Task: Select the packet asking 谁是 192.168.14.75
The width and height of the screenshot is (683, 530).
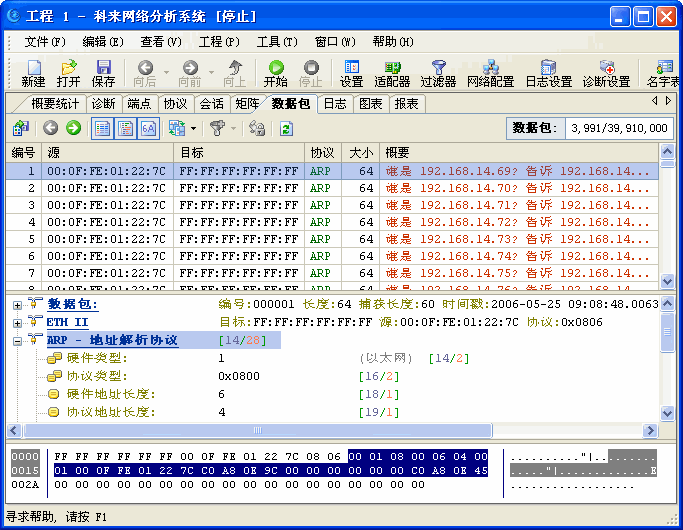Action: coord(332,273)
